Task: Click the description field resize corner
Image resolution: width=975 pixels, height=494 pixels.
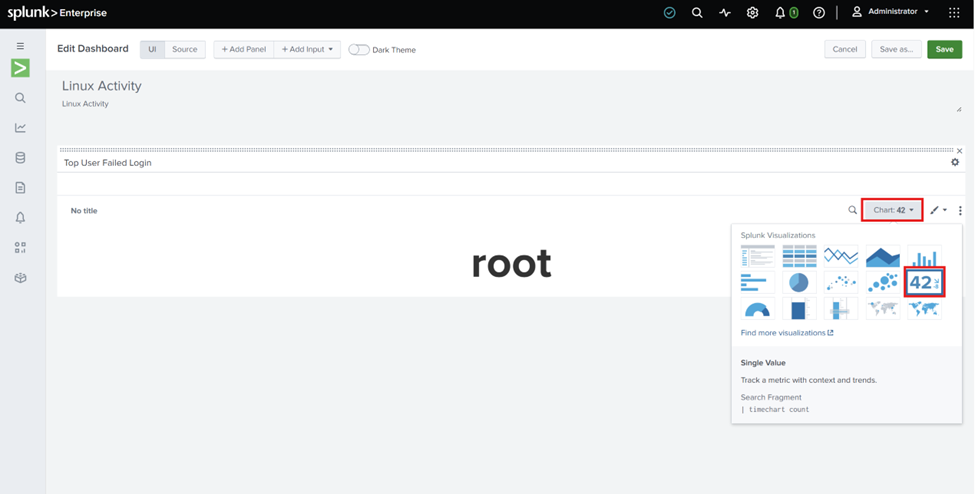Action: tap(959, 110)
